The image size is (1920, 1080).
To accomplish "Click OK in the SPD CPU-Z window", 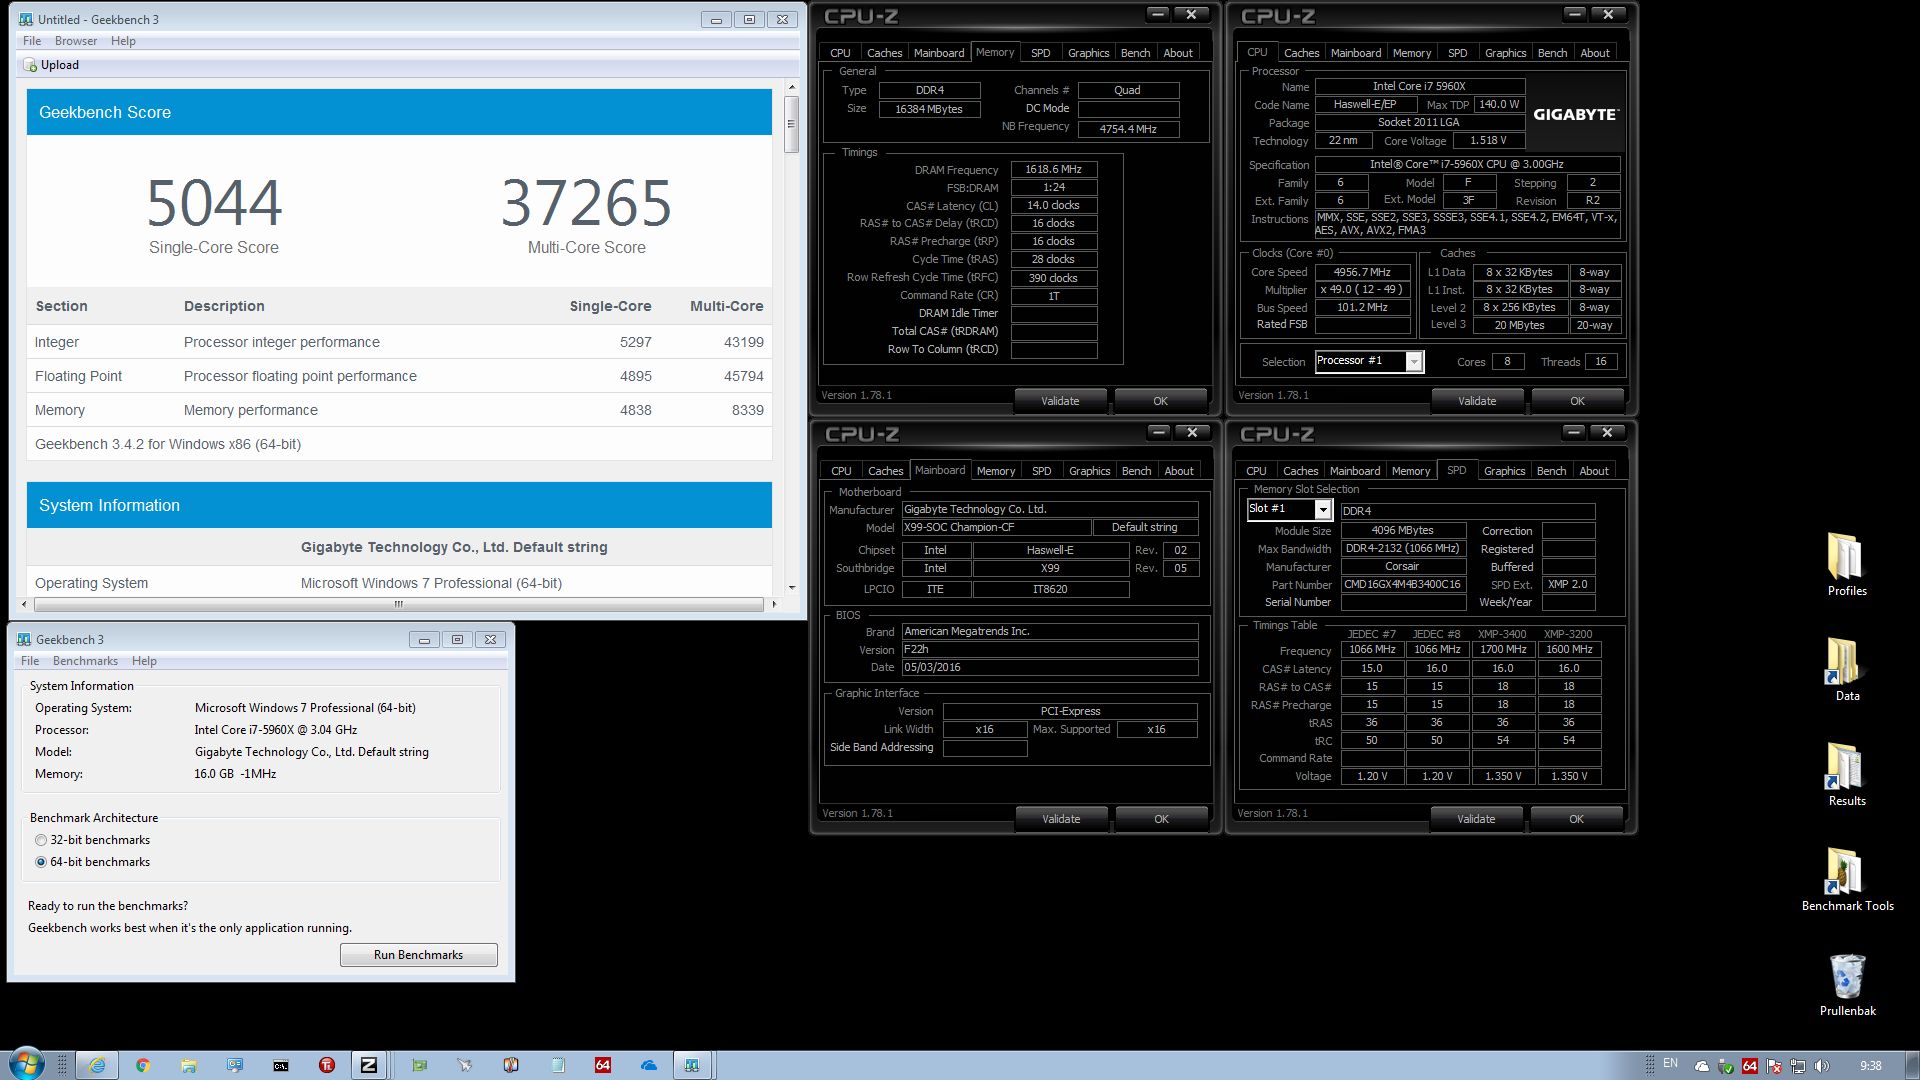I will click(x=1576, y=819).
